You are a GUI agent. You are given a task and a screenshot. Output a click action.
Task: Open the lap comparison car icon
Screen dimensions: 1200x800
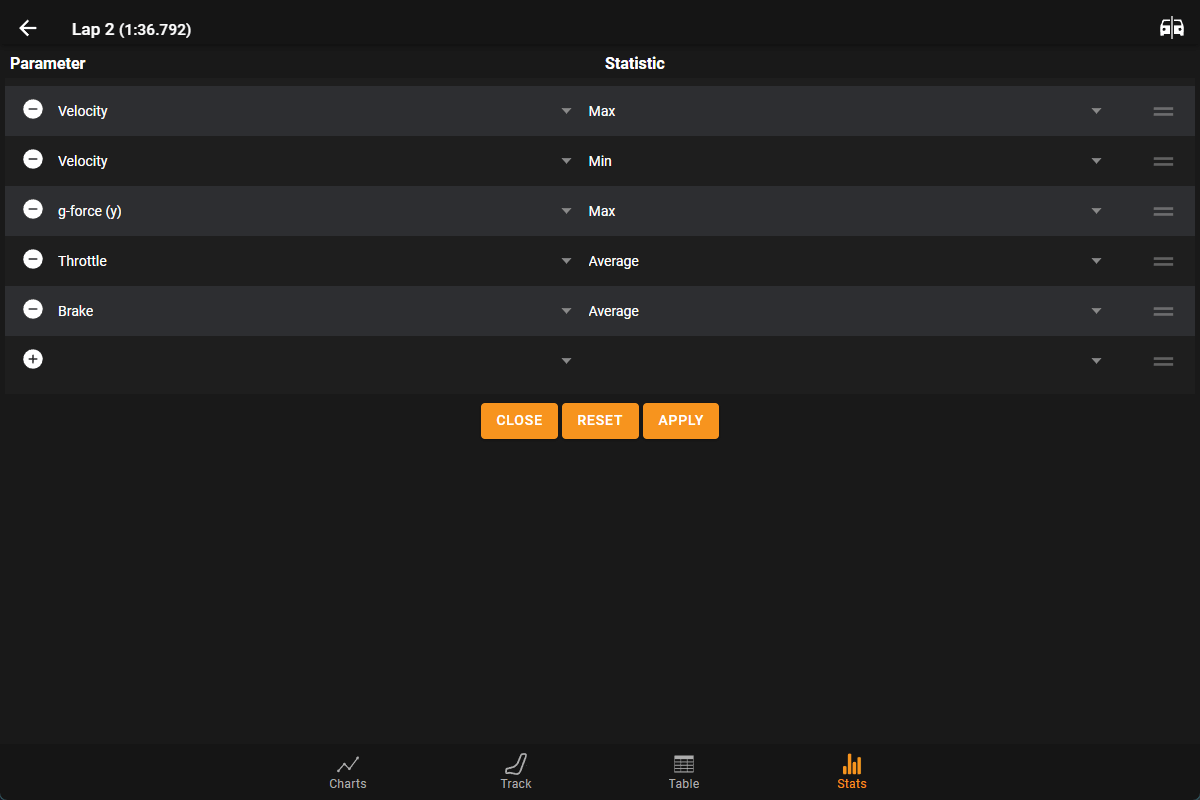pyautogui.click(x=1171, y=27)
